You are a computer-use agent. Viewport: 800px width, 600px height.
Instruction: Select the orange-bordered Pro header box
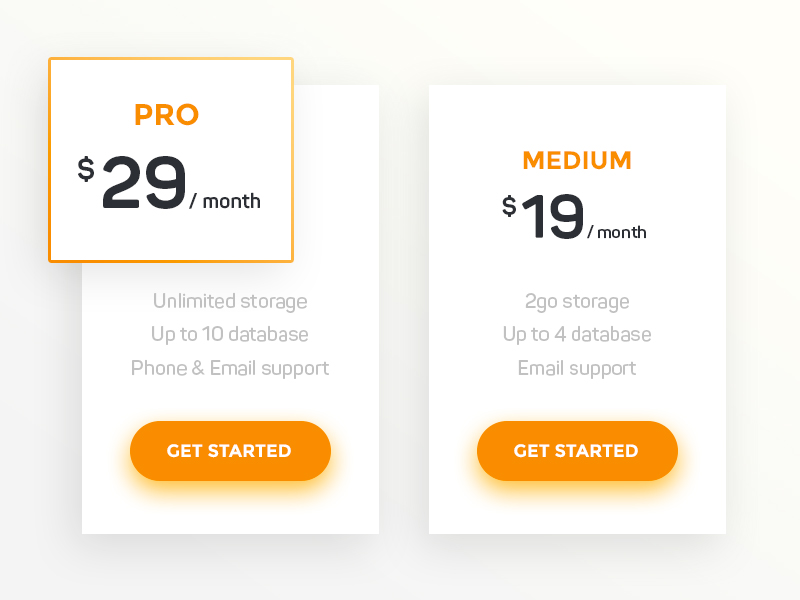[170, 240]
